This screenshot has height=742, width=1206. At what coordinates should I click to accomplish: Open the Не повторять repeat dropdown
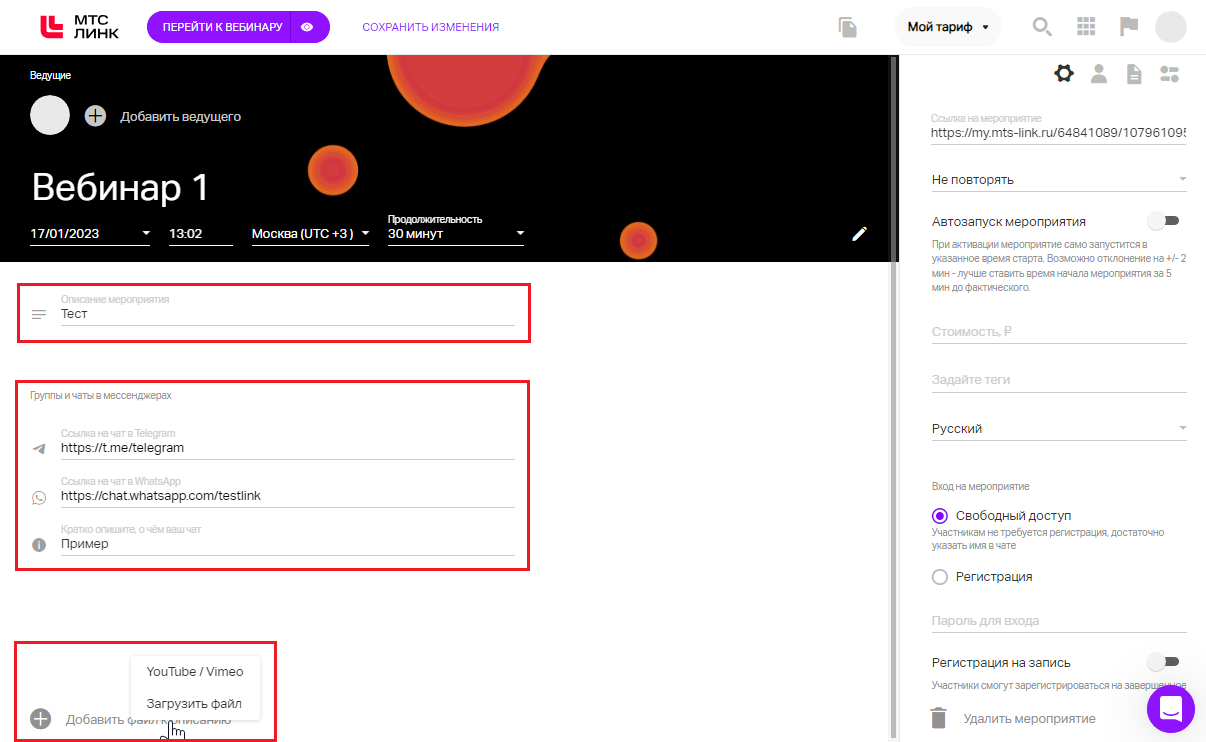tap(1058, 180)
